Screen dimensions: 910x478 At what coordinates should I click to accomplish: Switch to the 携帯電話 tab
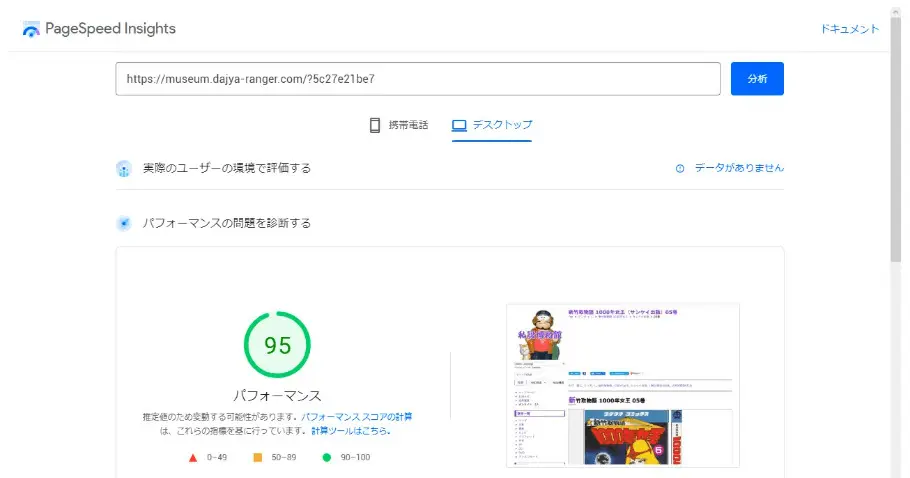[x=399, y=125]
